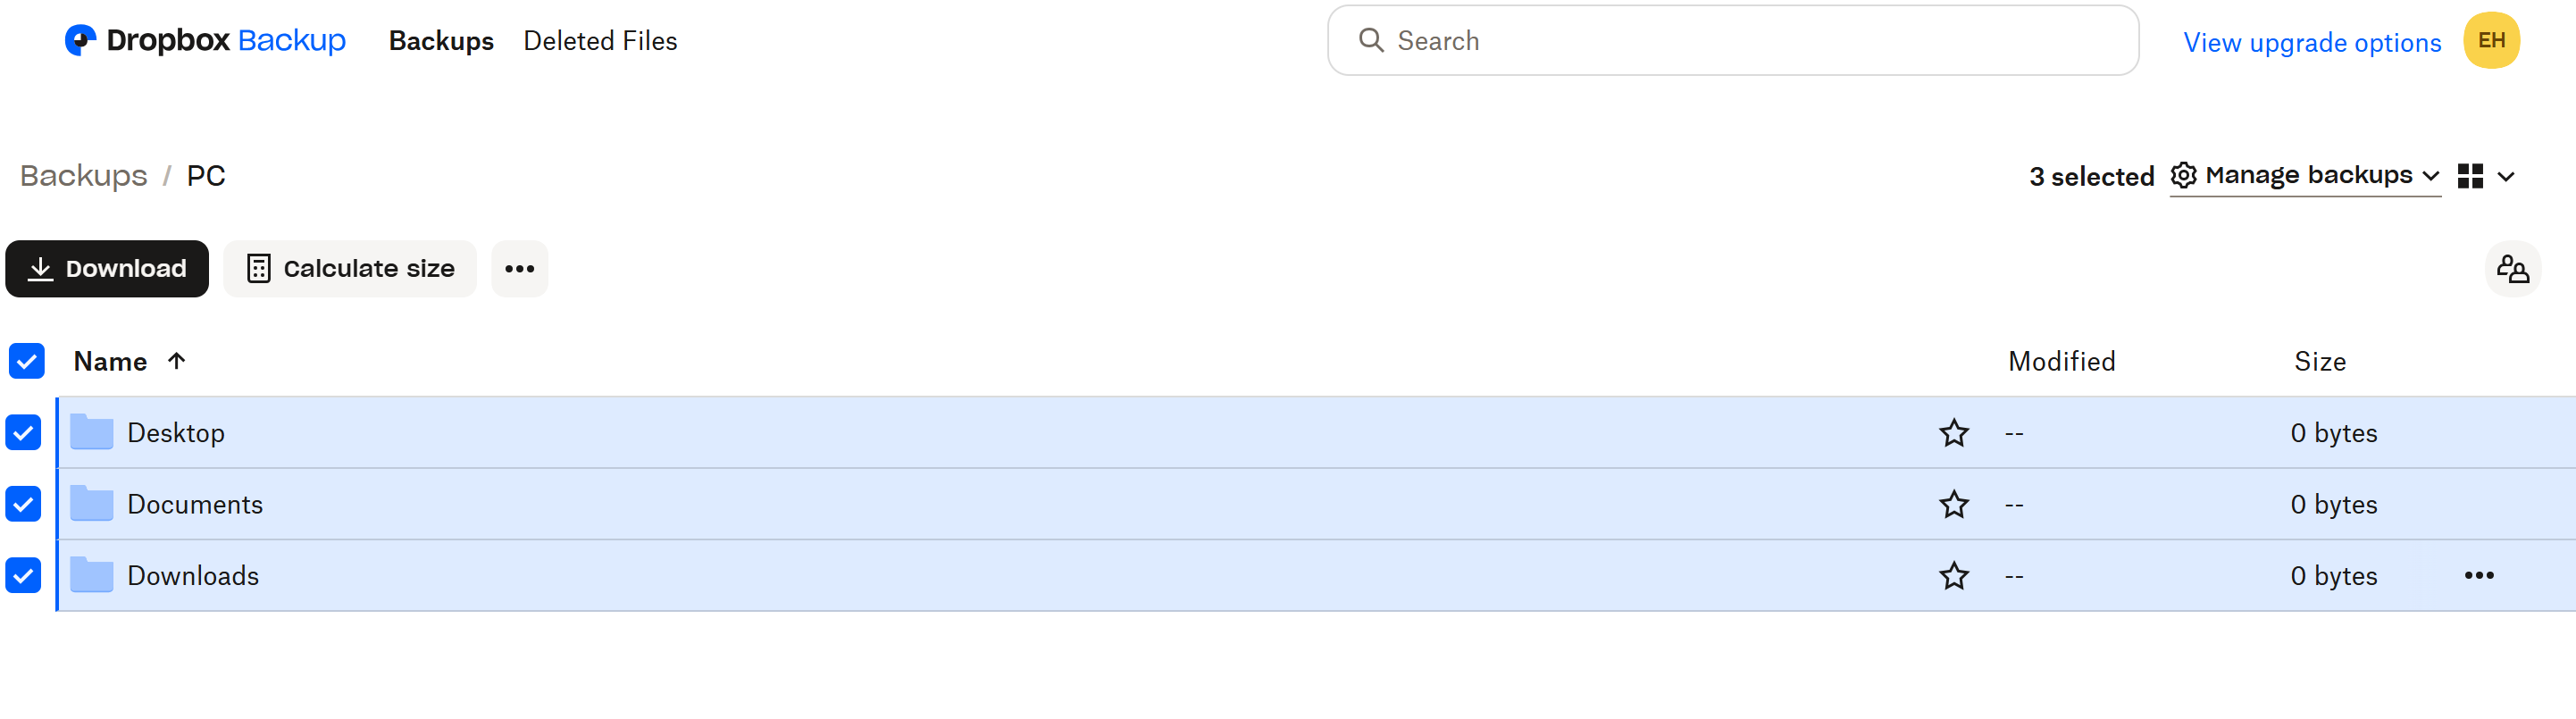The height and width of the screenshot is (719, 2576).
Task: Click the Dropbox Backup logo
Action: [205, 40]
